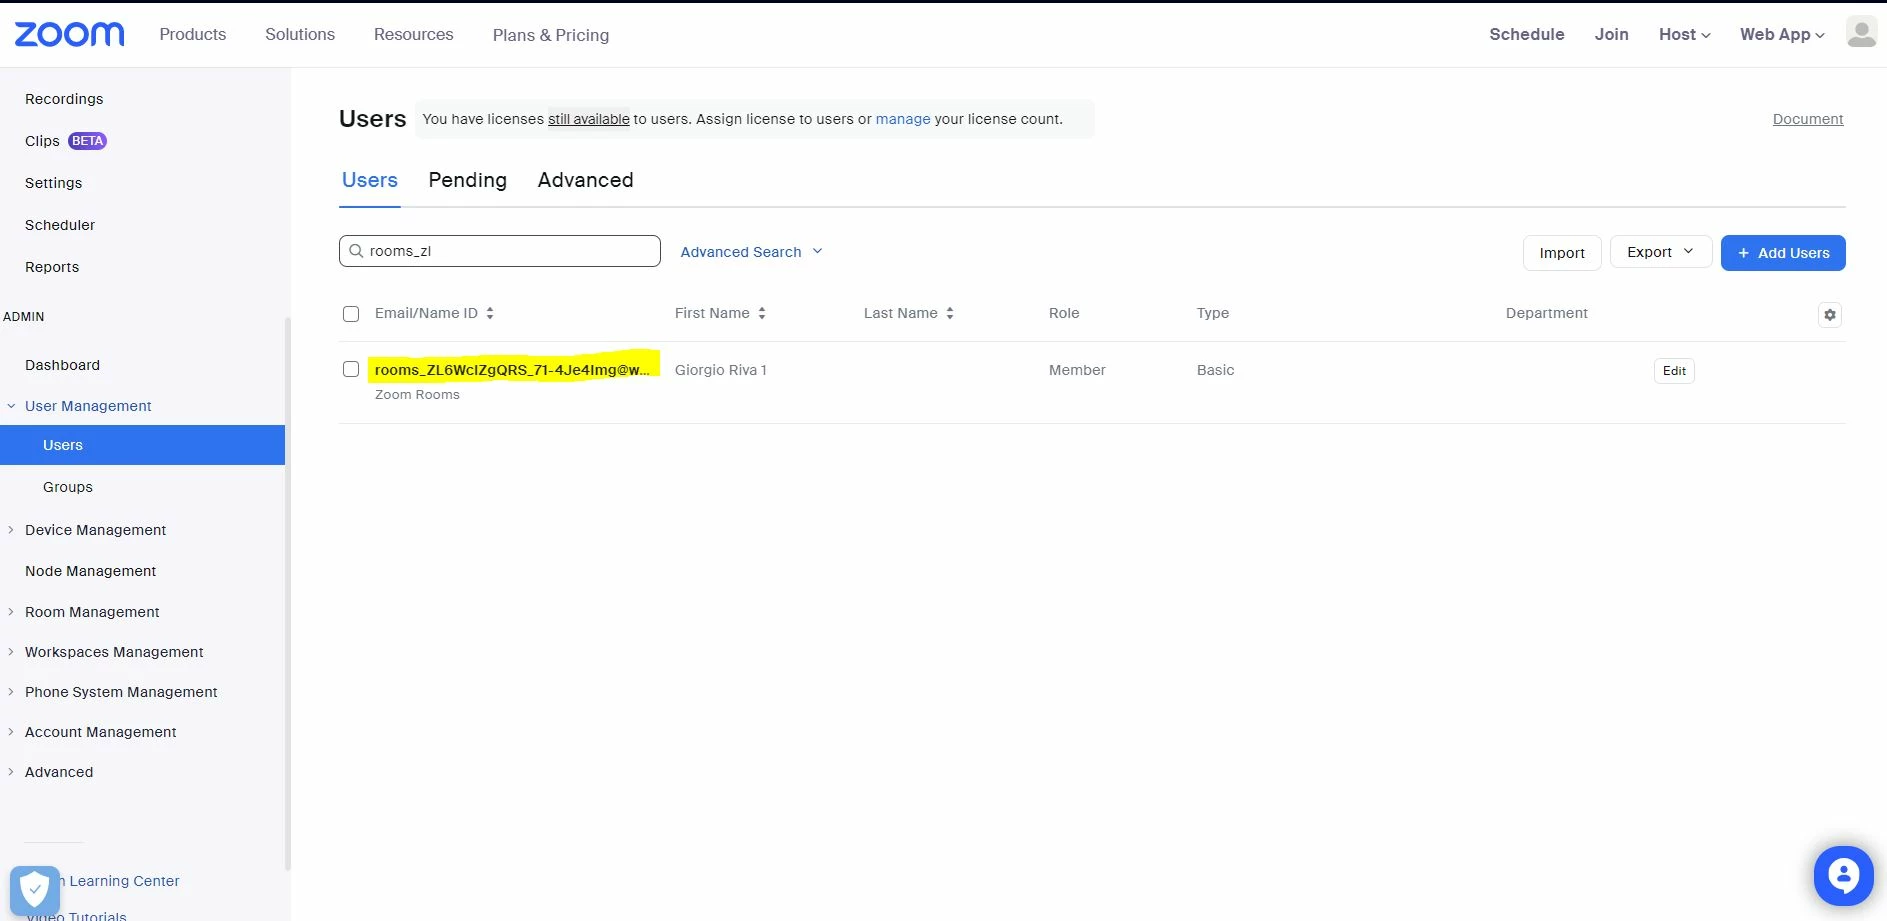Click the Import button

(x=1562, y=253)
